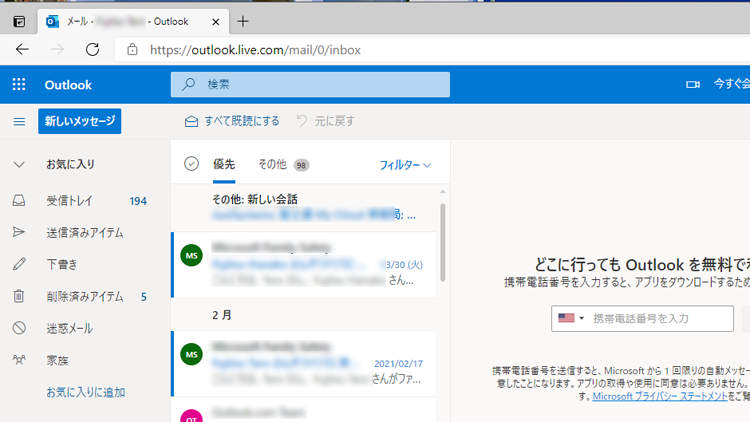Compose with 新しいメッセージ button
The image size is (750, 422).
[80, 121]
